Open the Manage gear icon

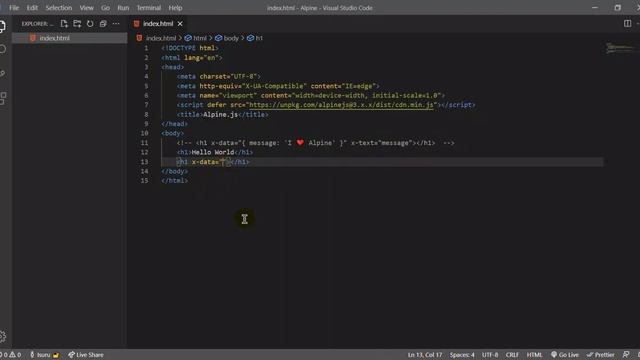(x=2, y=336)
